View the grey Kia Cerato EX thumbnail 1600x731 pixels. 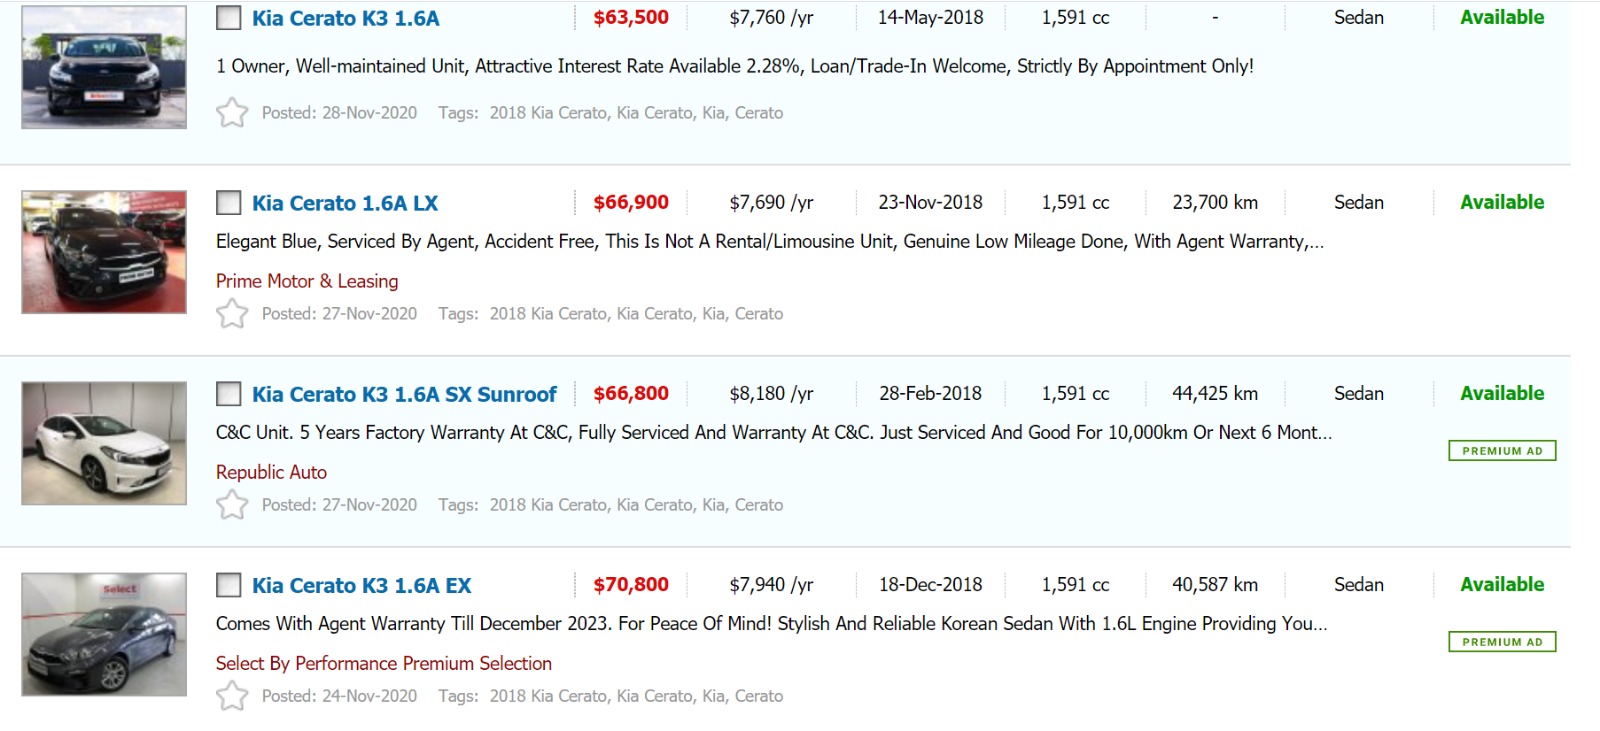pos(104,634)
